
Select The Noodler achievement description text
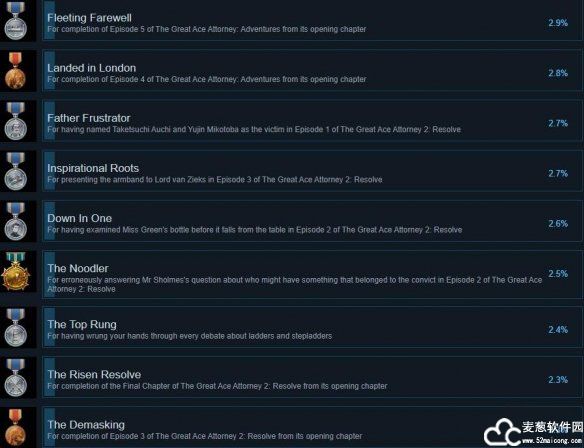(295, 285)
